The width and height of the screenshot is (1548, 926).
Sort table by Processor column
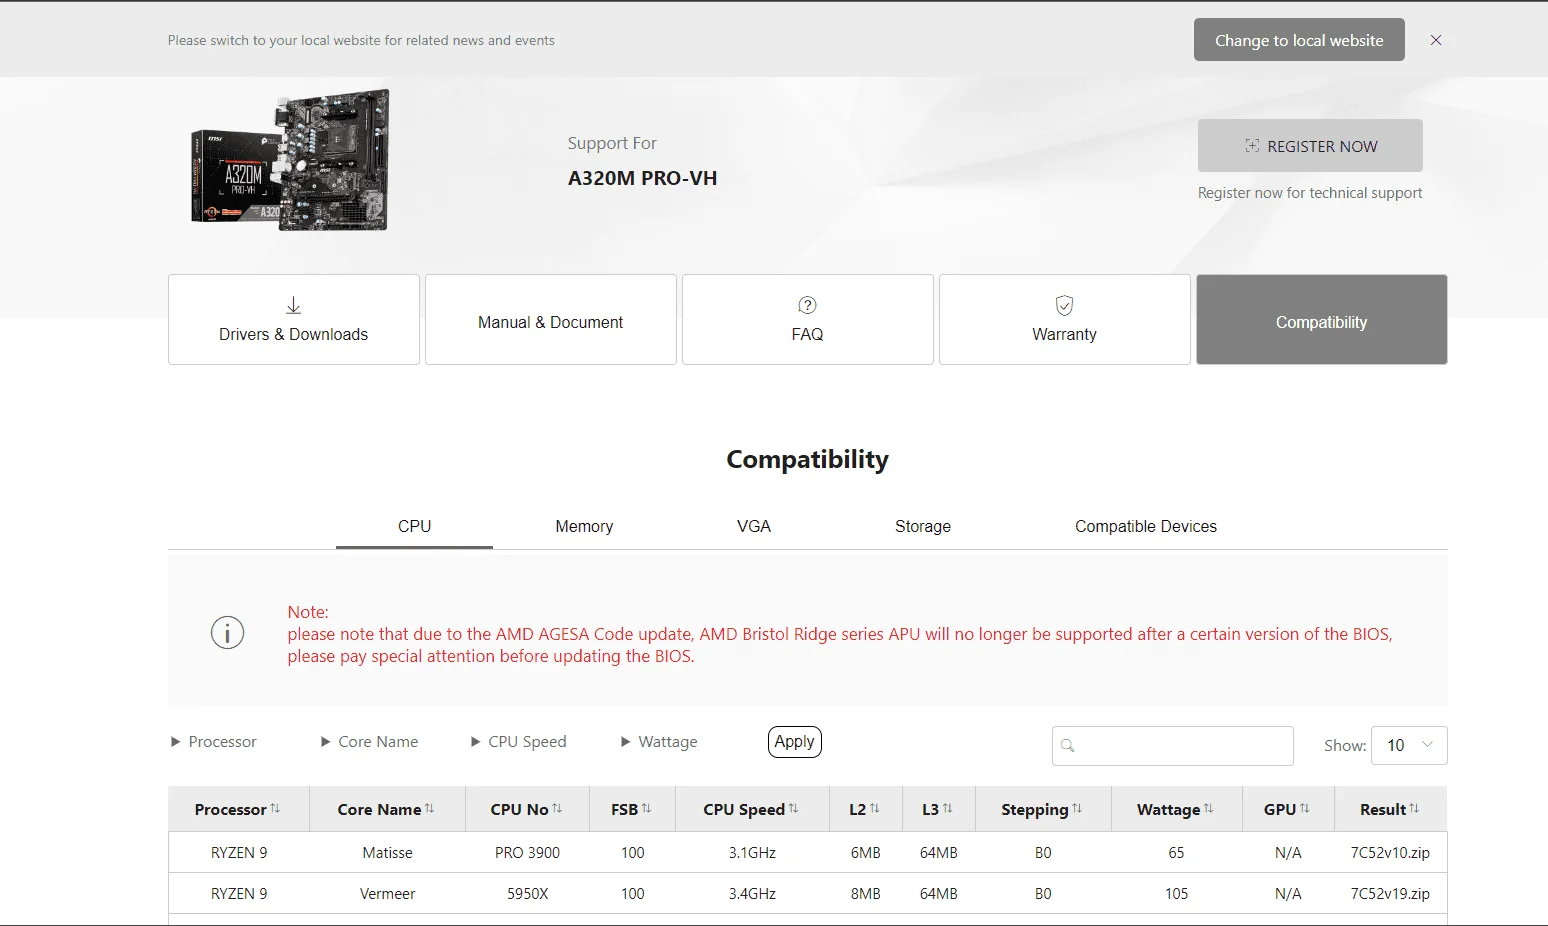pos(238,809)
